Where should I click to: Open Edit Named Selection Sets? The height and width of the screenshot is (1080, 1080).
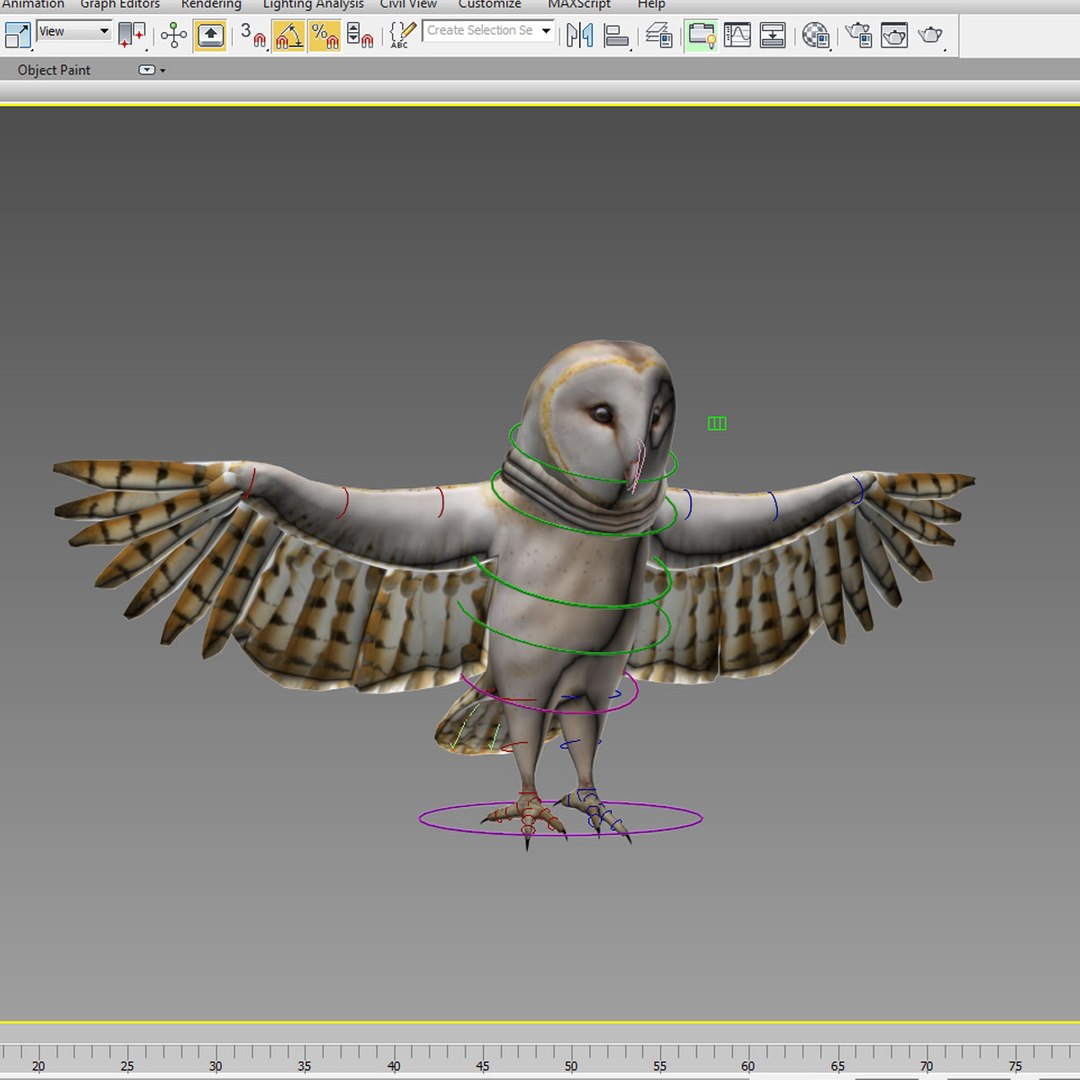[402, 35]
